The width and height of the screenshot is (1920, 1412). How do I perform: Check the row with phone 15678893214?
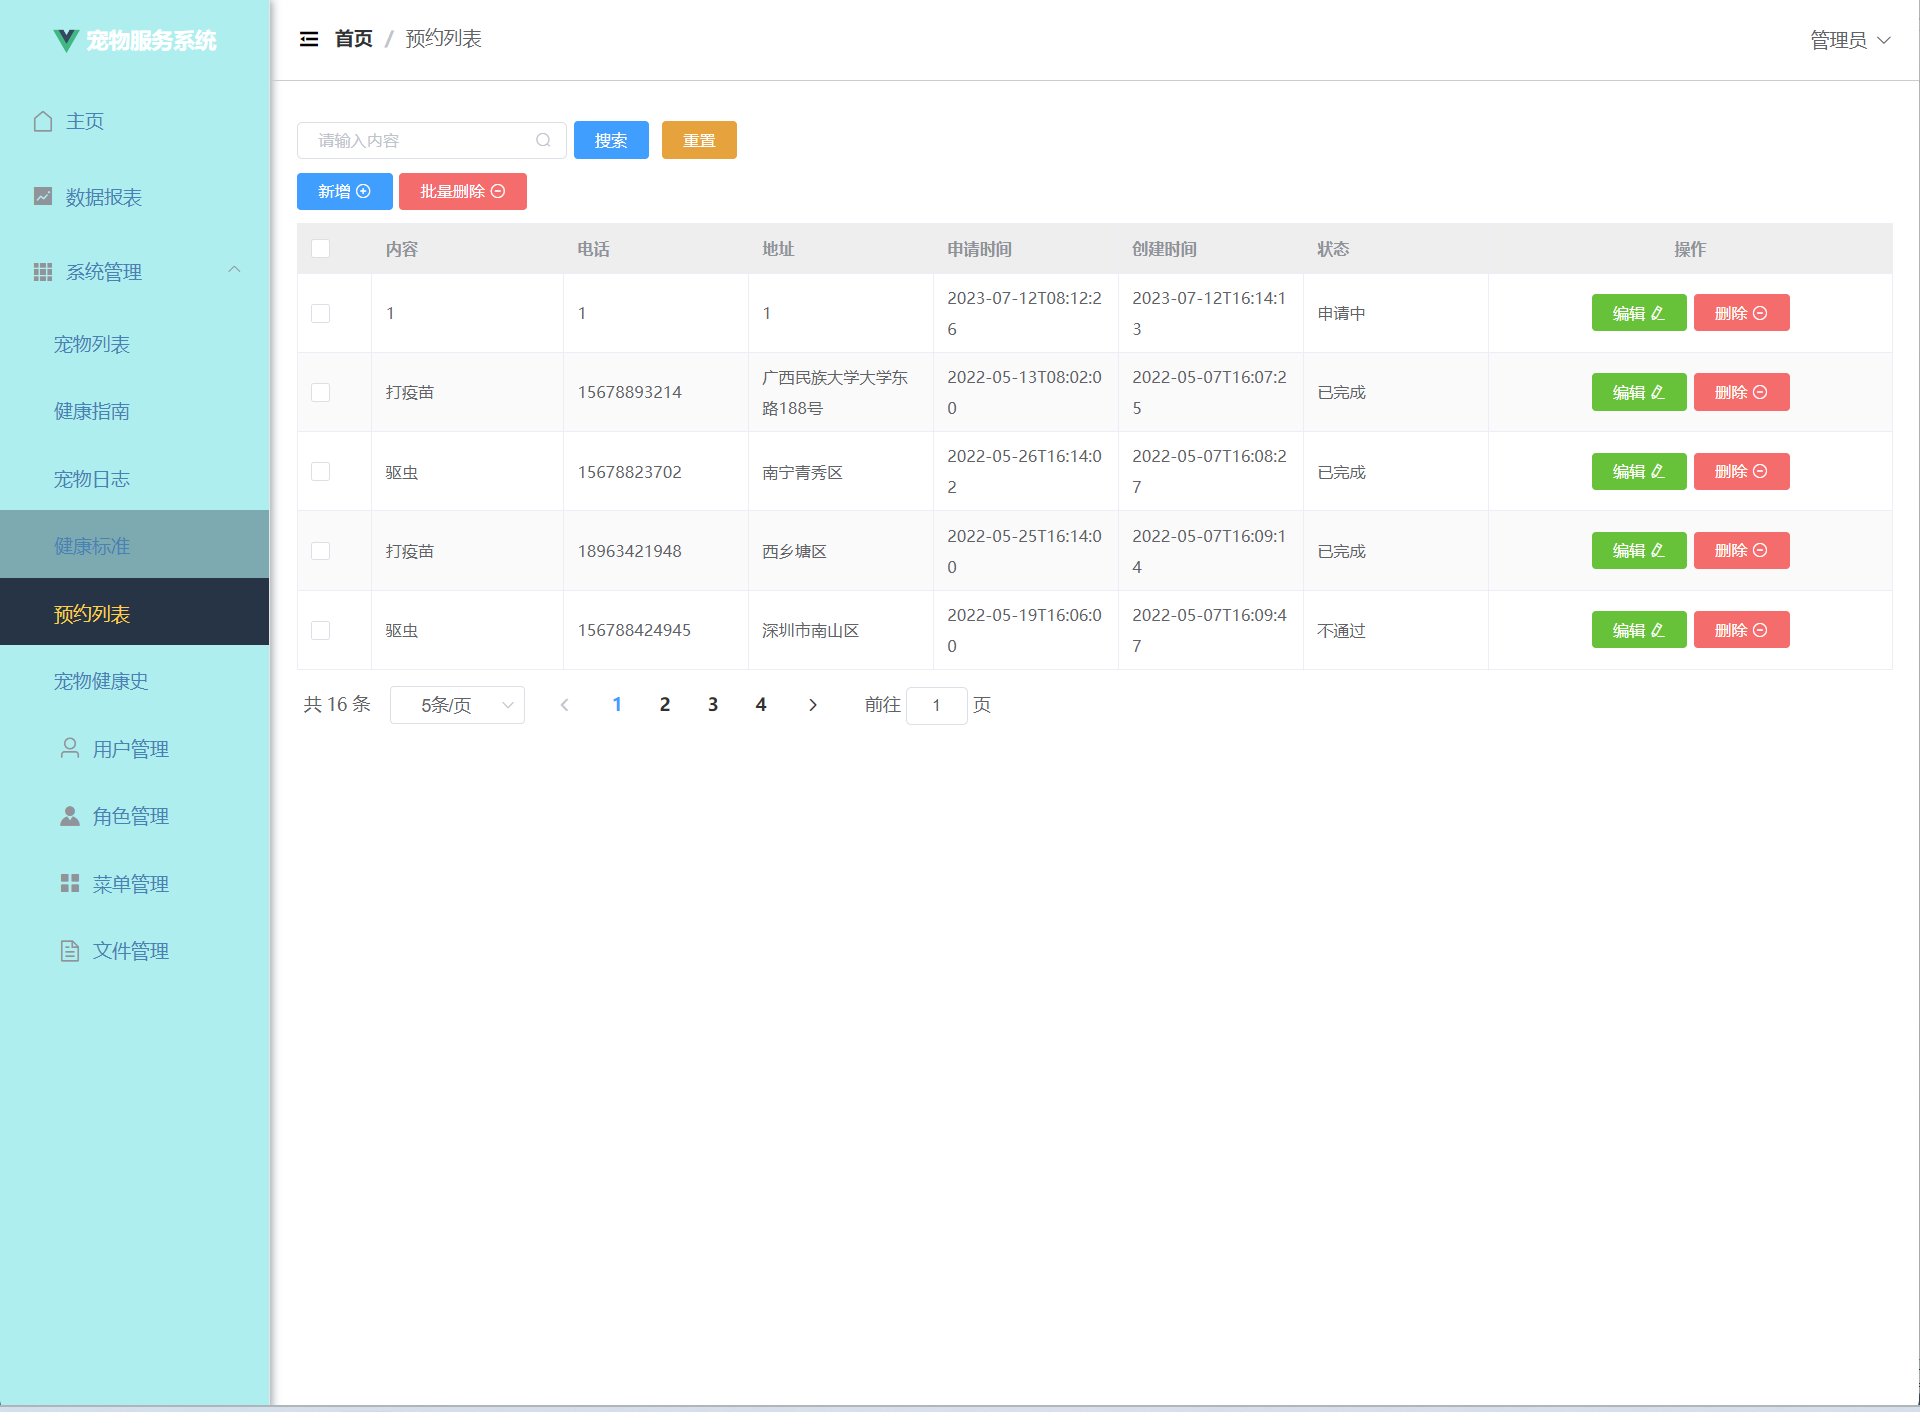click(320, 392)
